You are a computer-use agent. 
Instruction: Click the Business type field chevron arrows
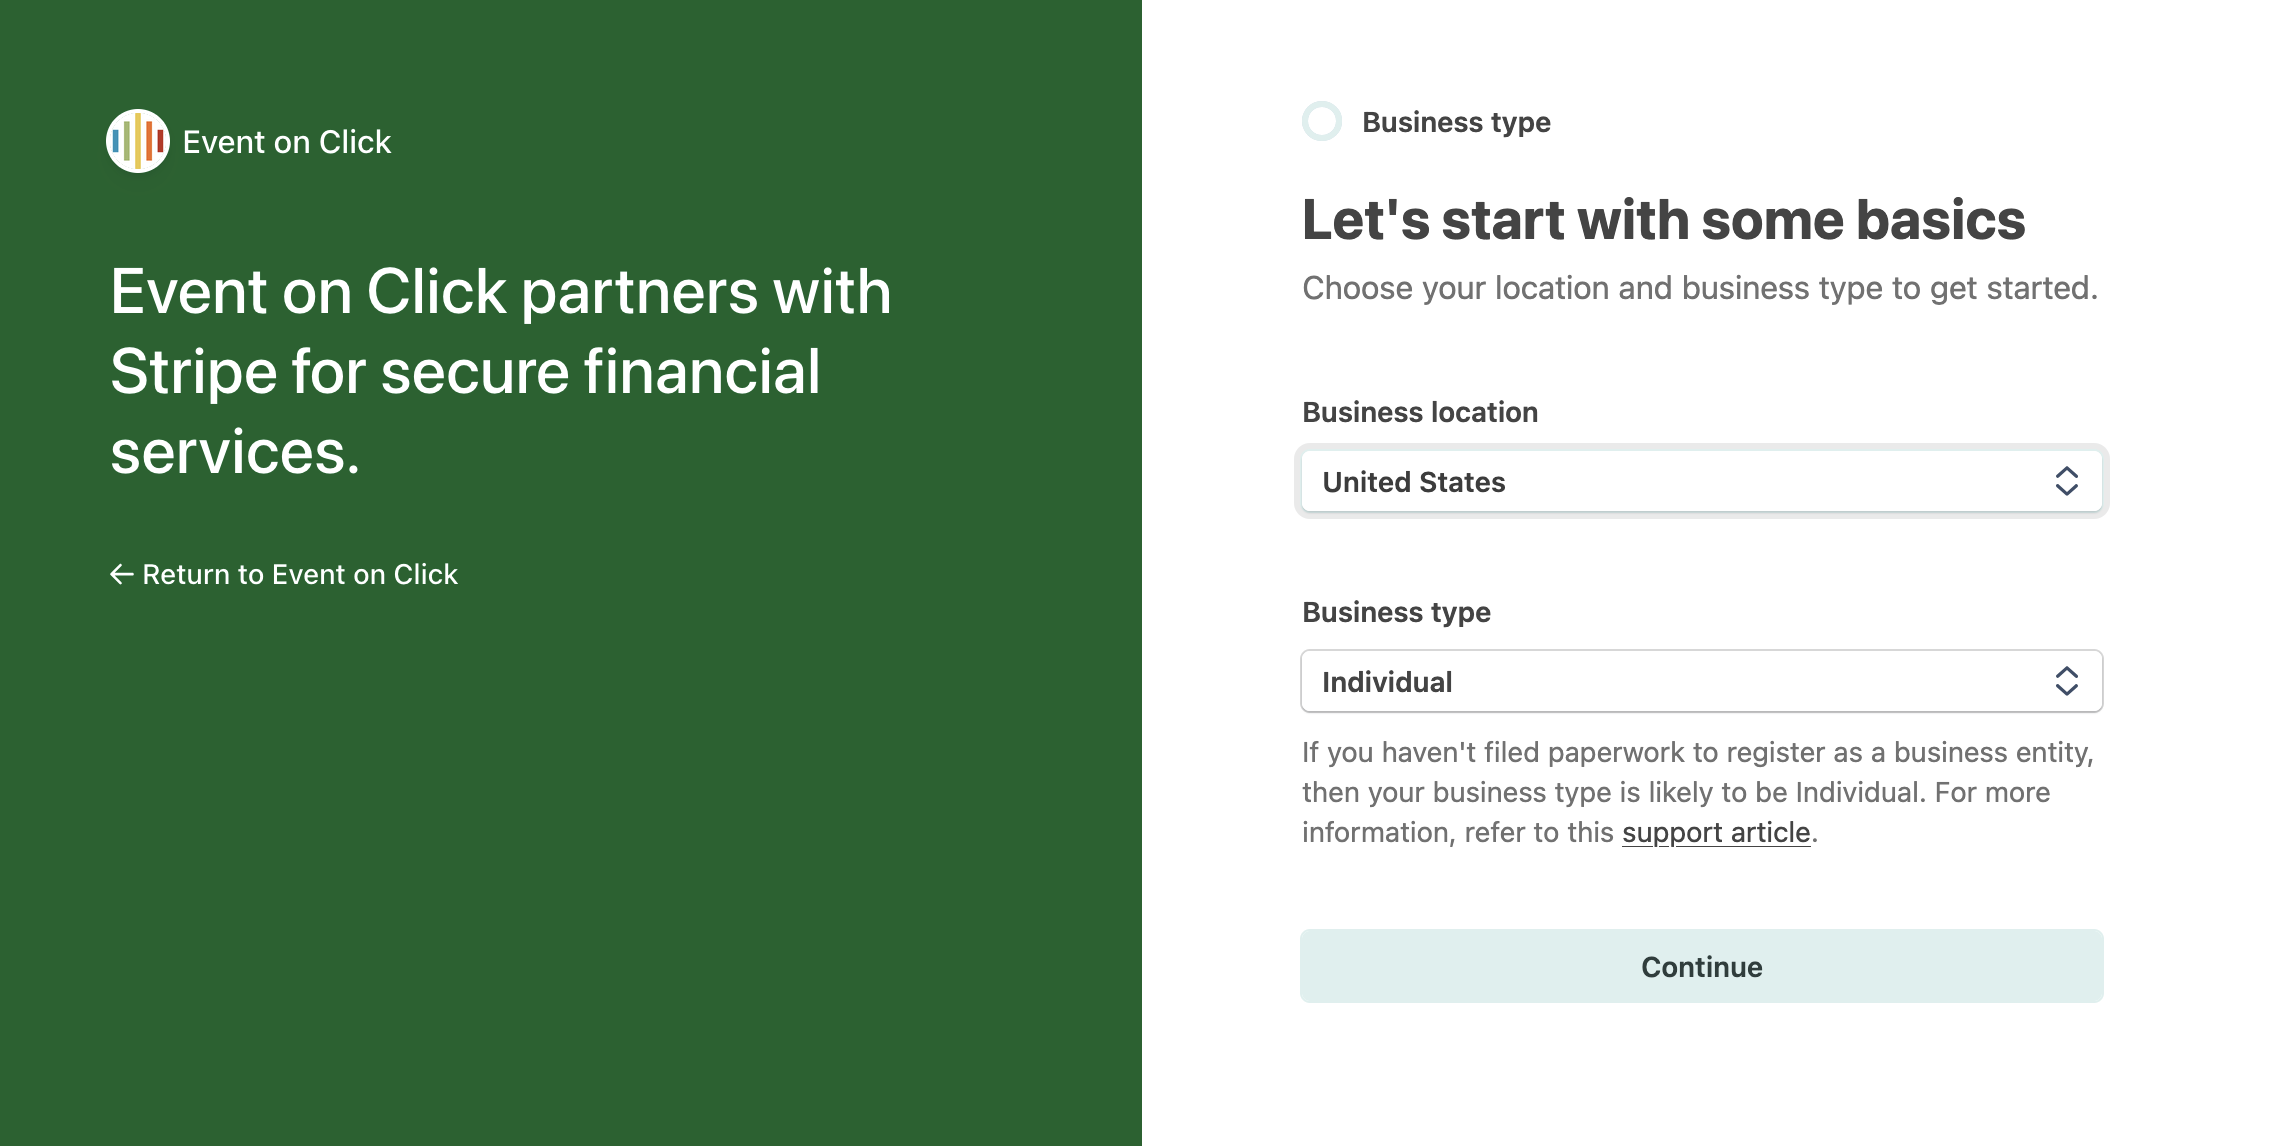(2066, 681)
